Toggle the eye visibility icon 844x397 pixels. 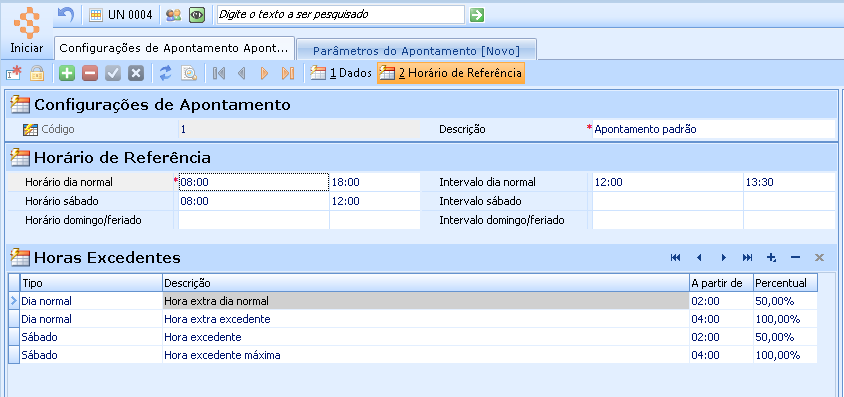(x=197, y=15)
